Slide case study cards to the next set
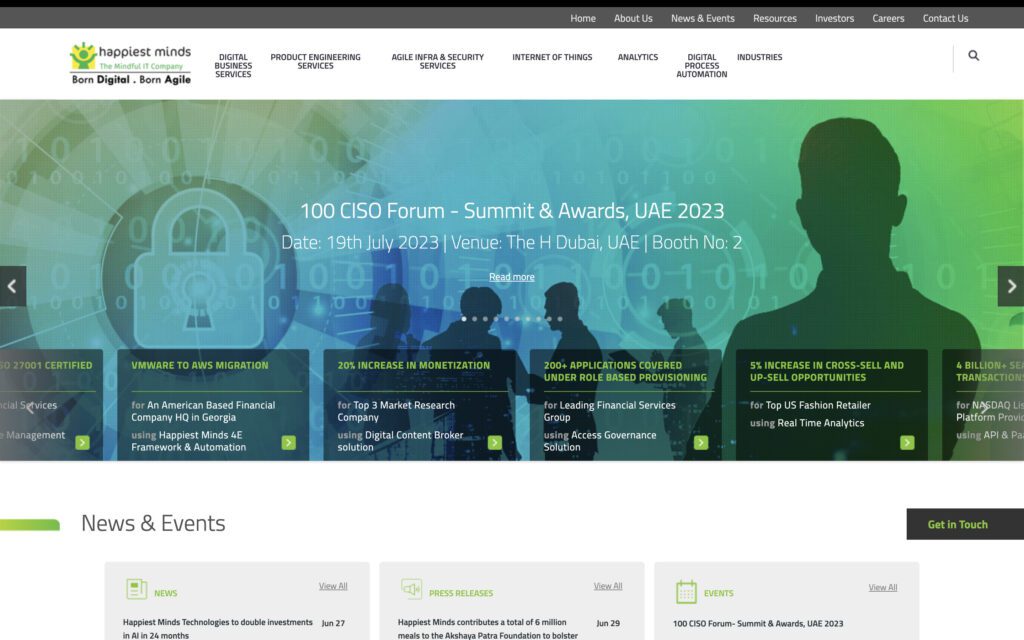 [x=984, y=408]
